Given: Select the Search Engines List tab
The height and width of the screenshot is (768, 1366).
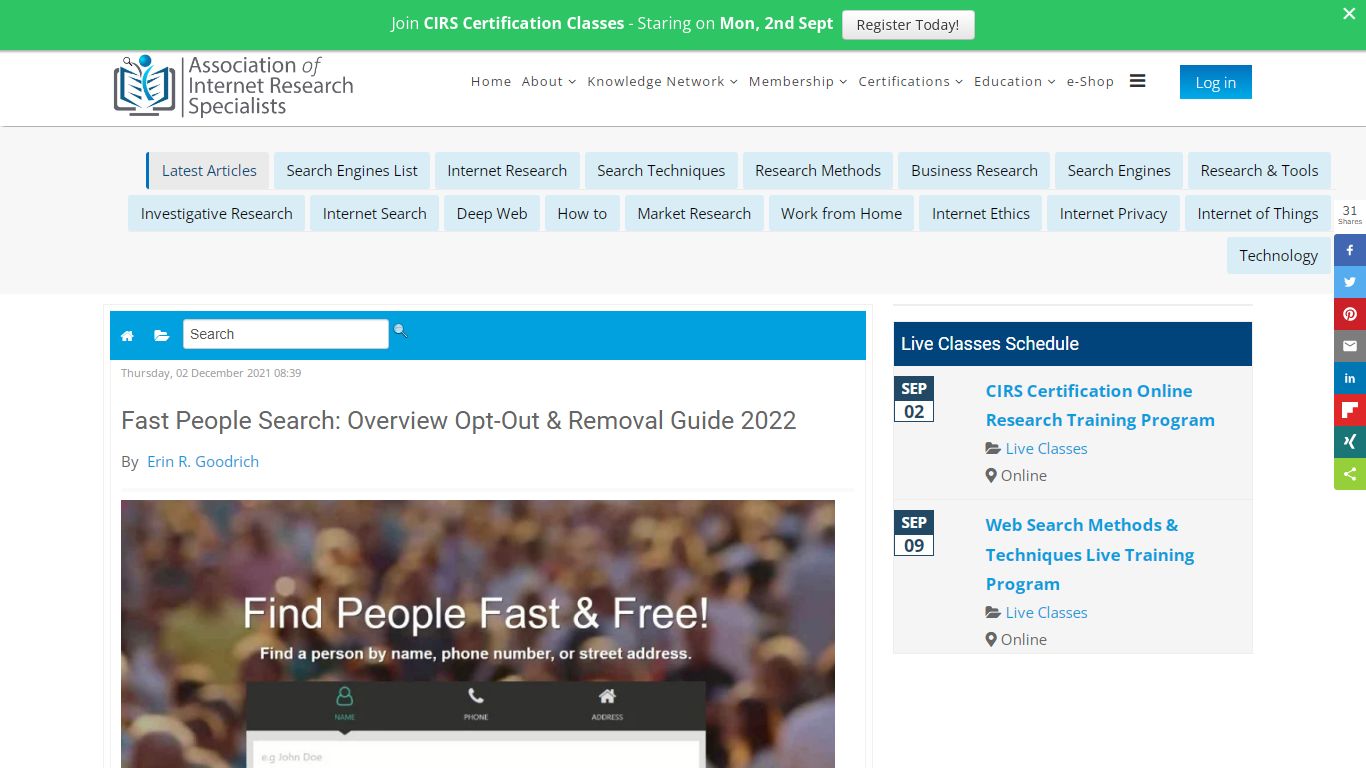Looking at the screenshot, I should (x=352, y=171).
